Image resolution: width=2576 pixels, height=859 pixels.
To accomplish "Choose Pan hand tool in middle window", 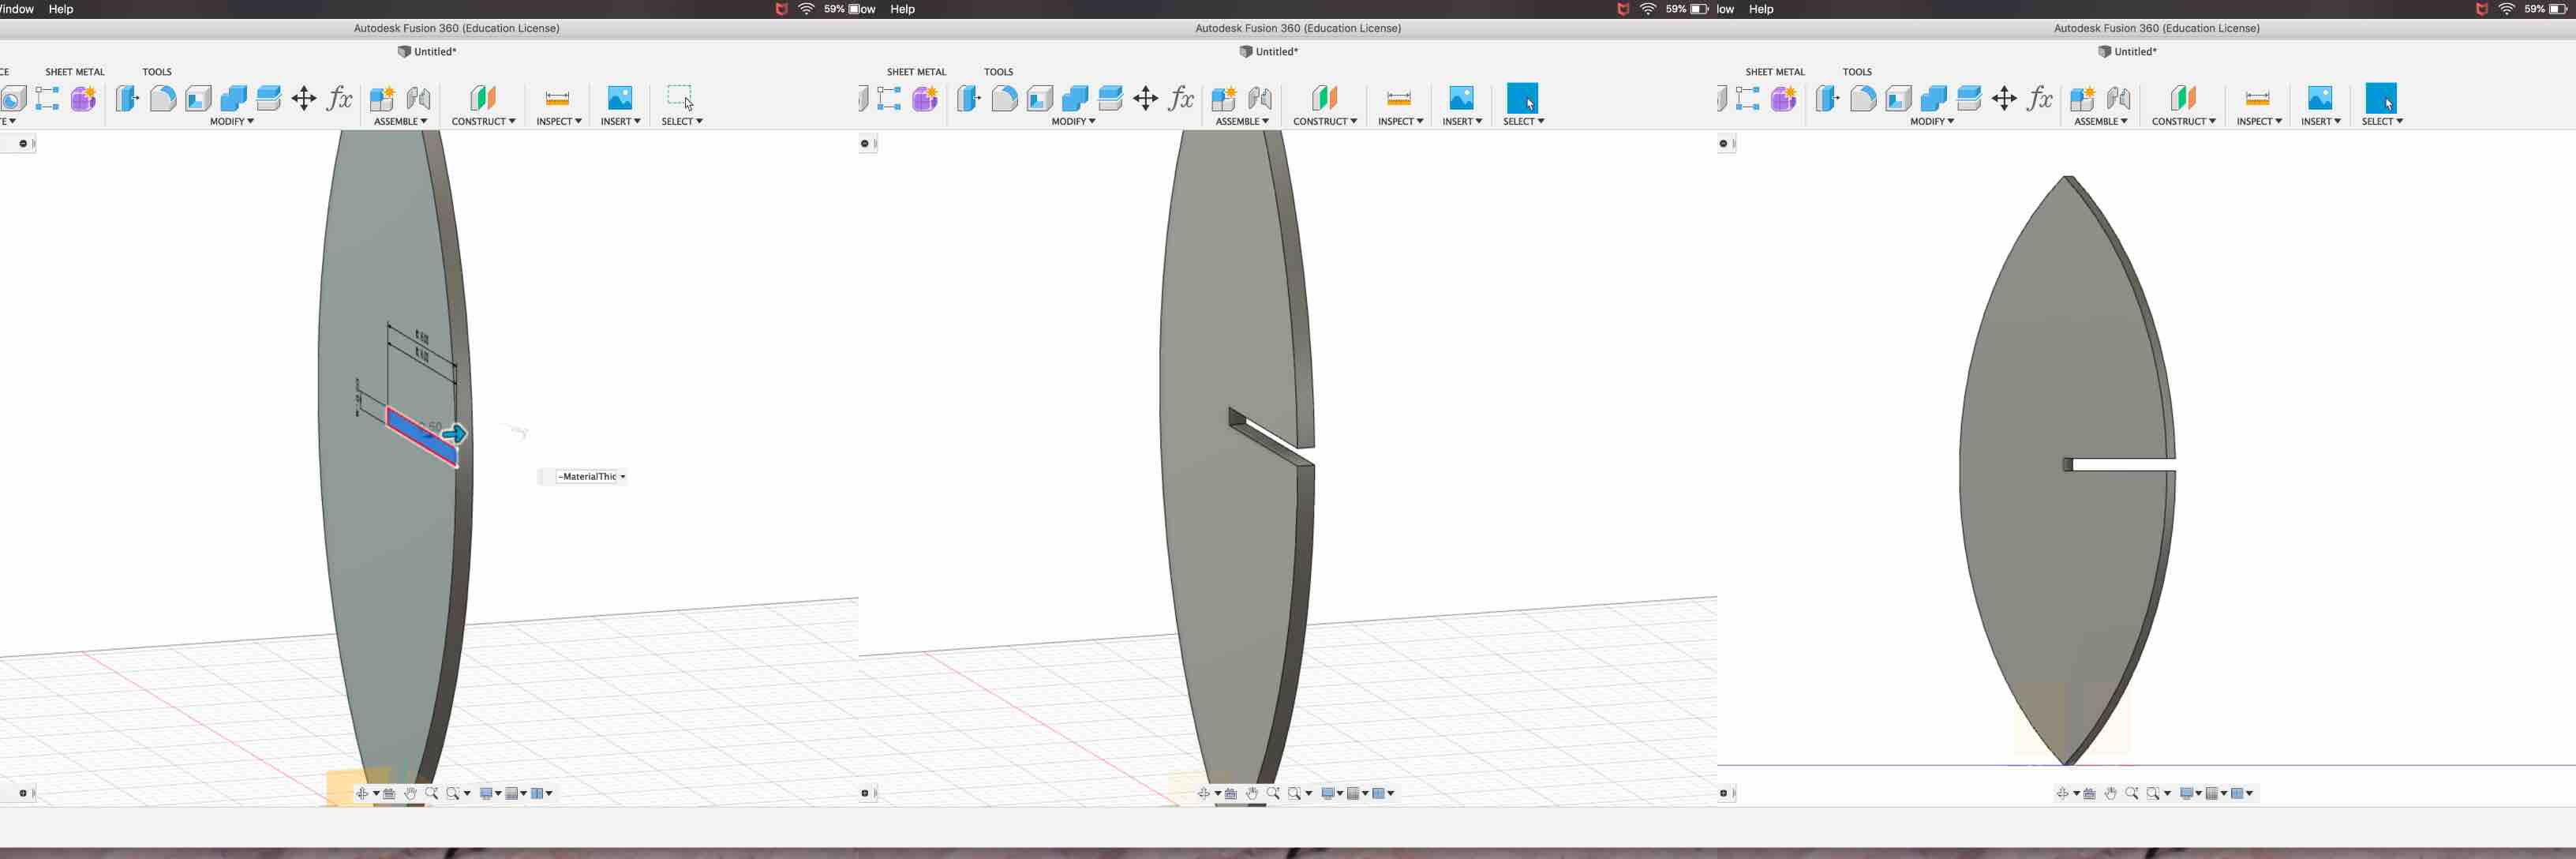I will [1252, 793].
